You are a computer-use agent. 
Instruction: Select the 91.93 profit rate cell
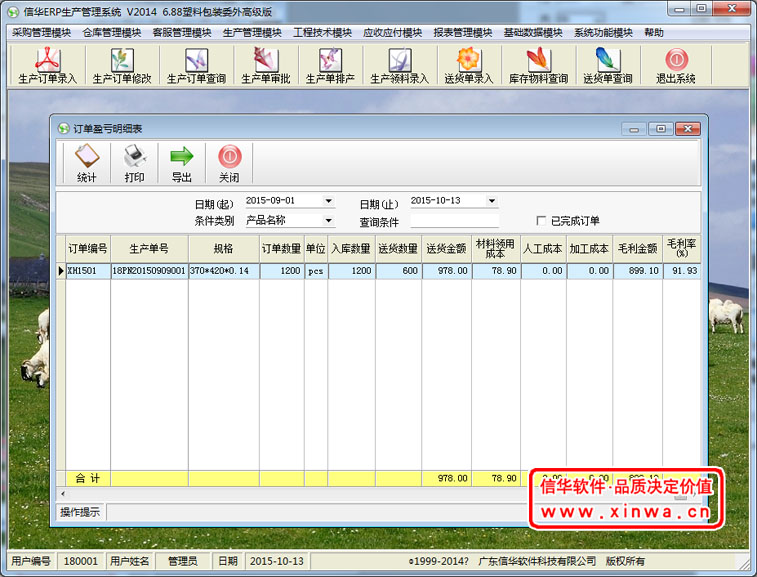click(x=681, y=271)
